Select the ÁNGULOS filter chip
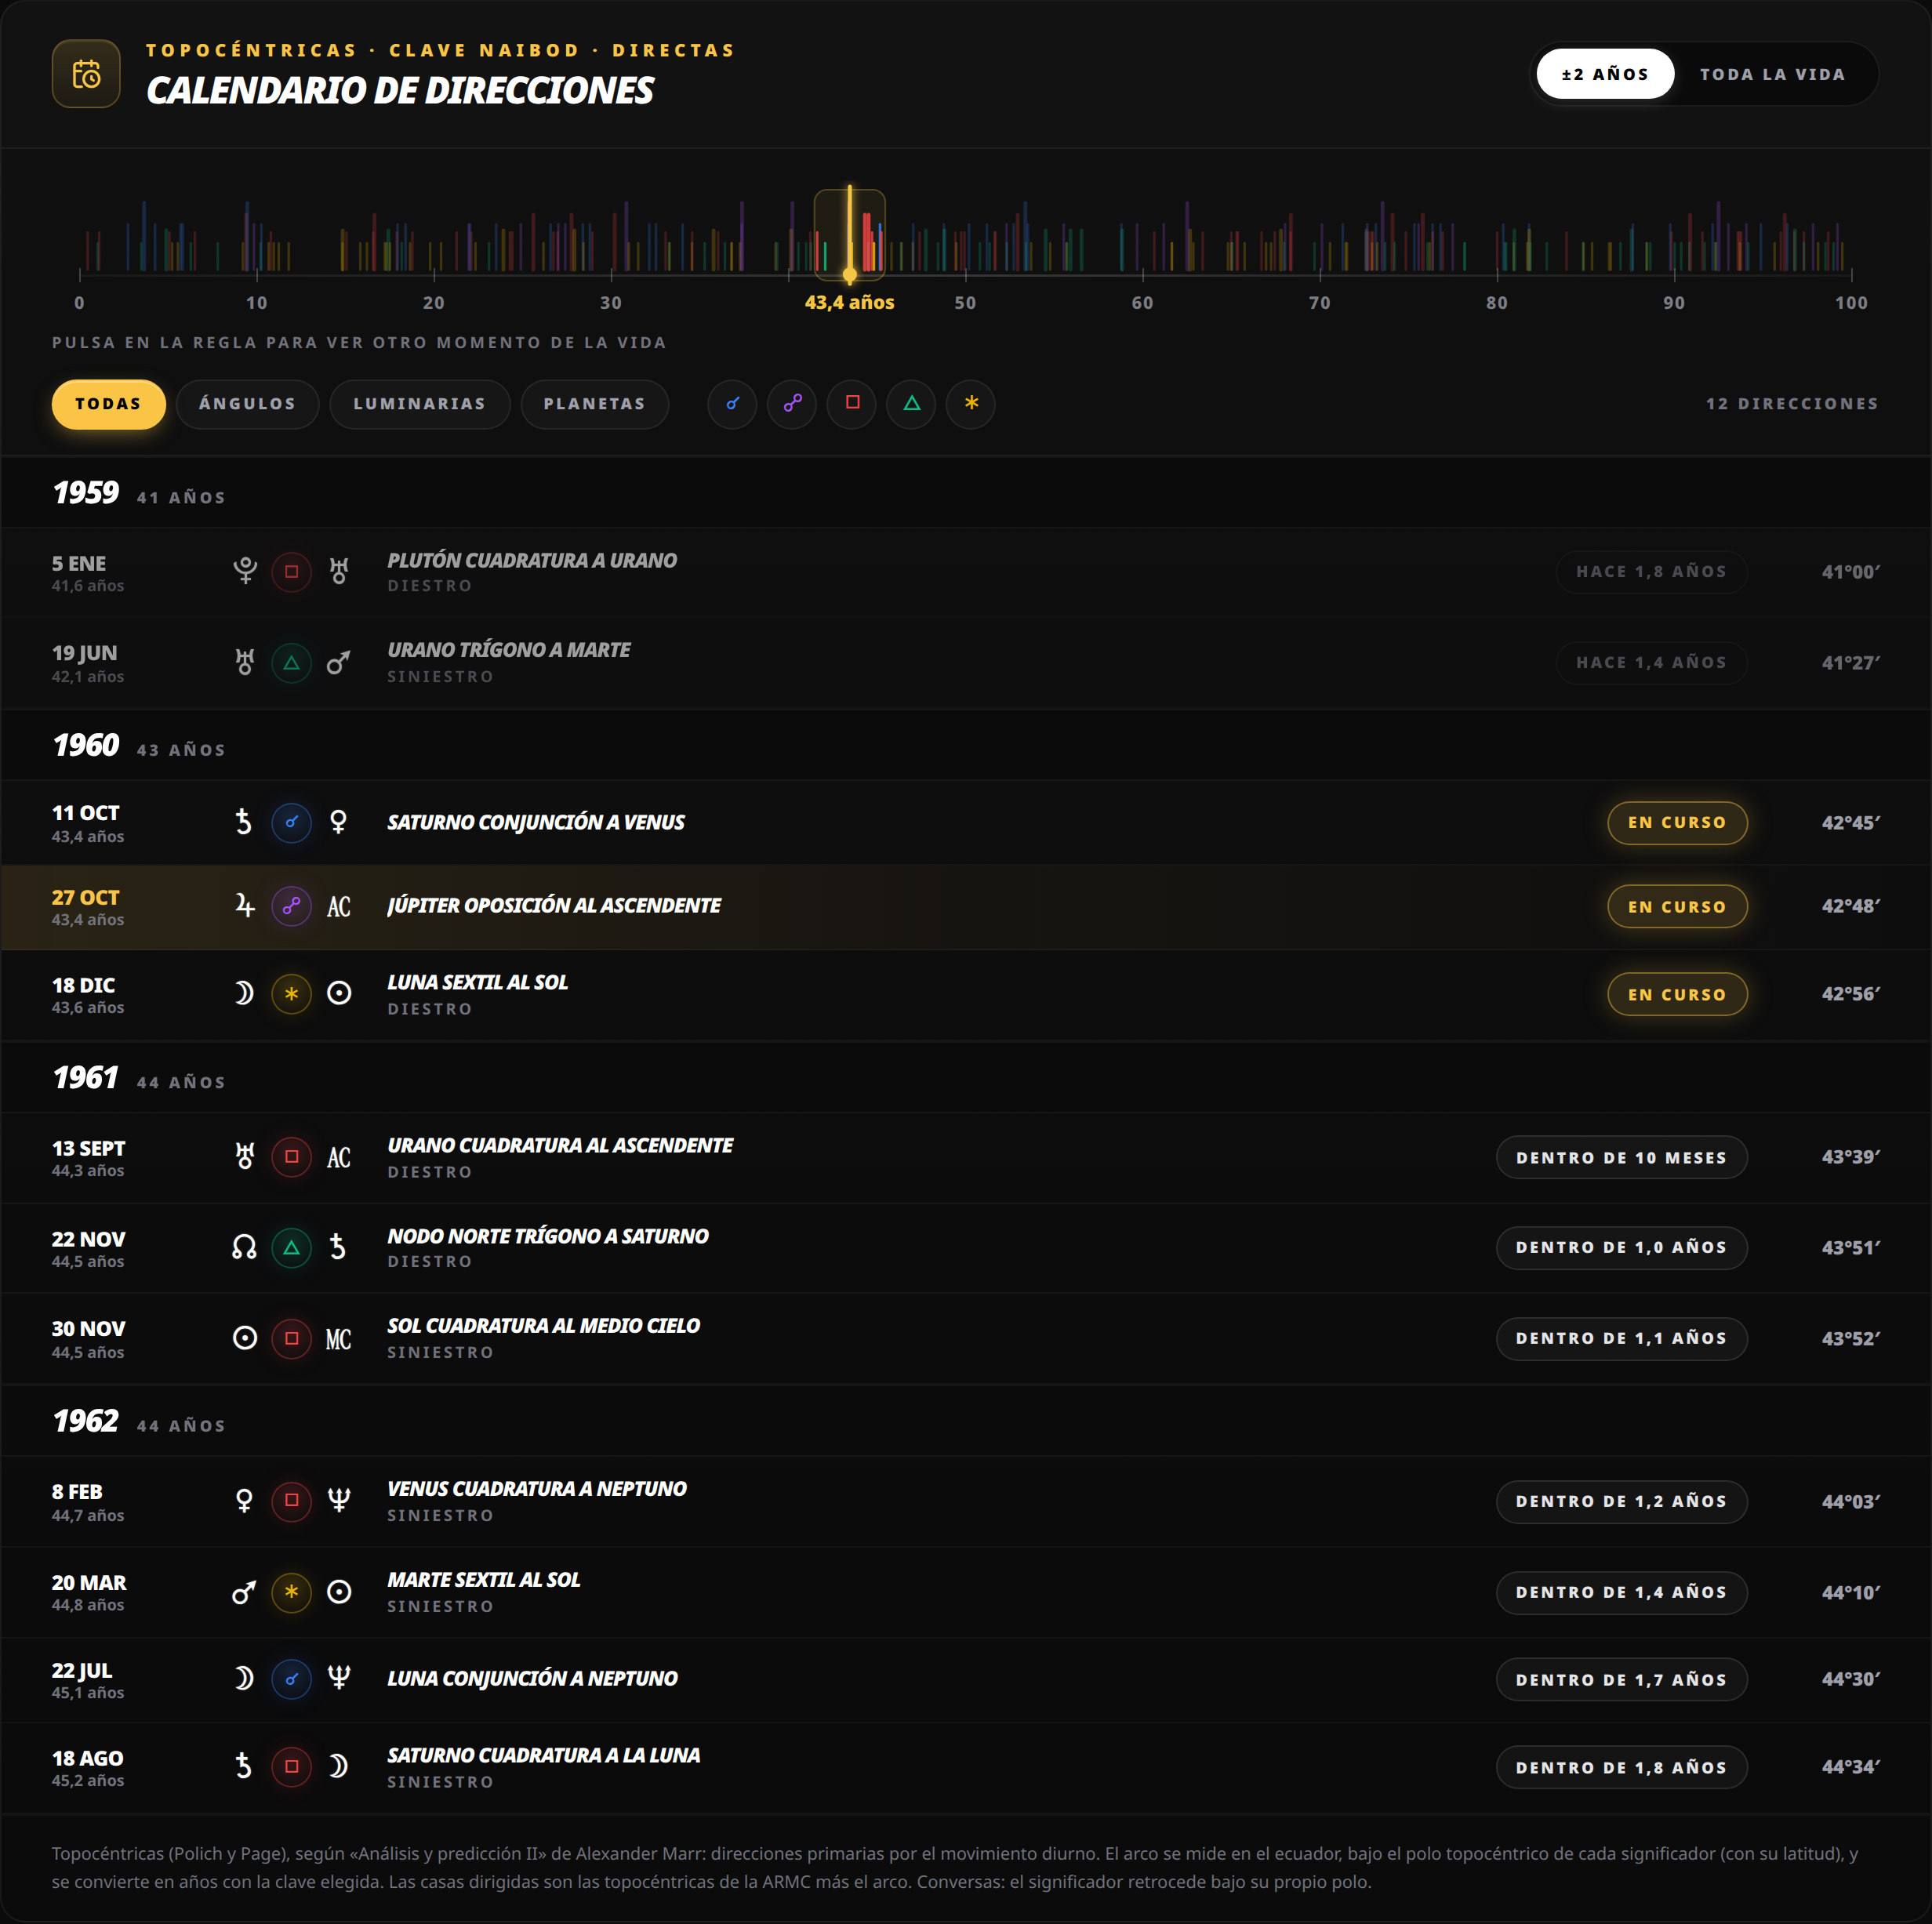Viewport: 1932px width, 1924px height. tap(247, 404)
